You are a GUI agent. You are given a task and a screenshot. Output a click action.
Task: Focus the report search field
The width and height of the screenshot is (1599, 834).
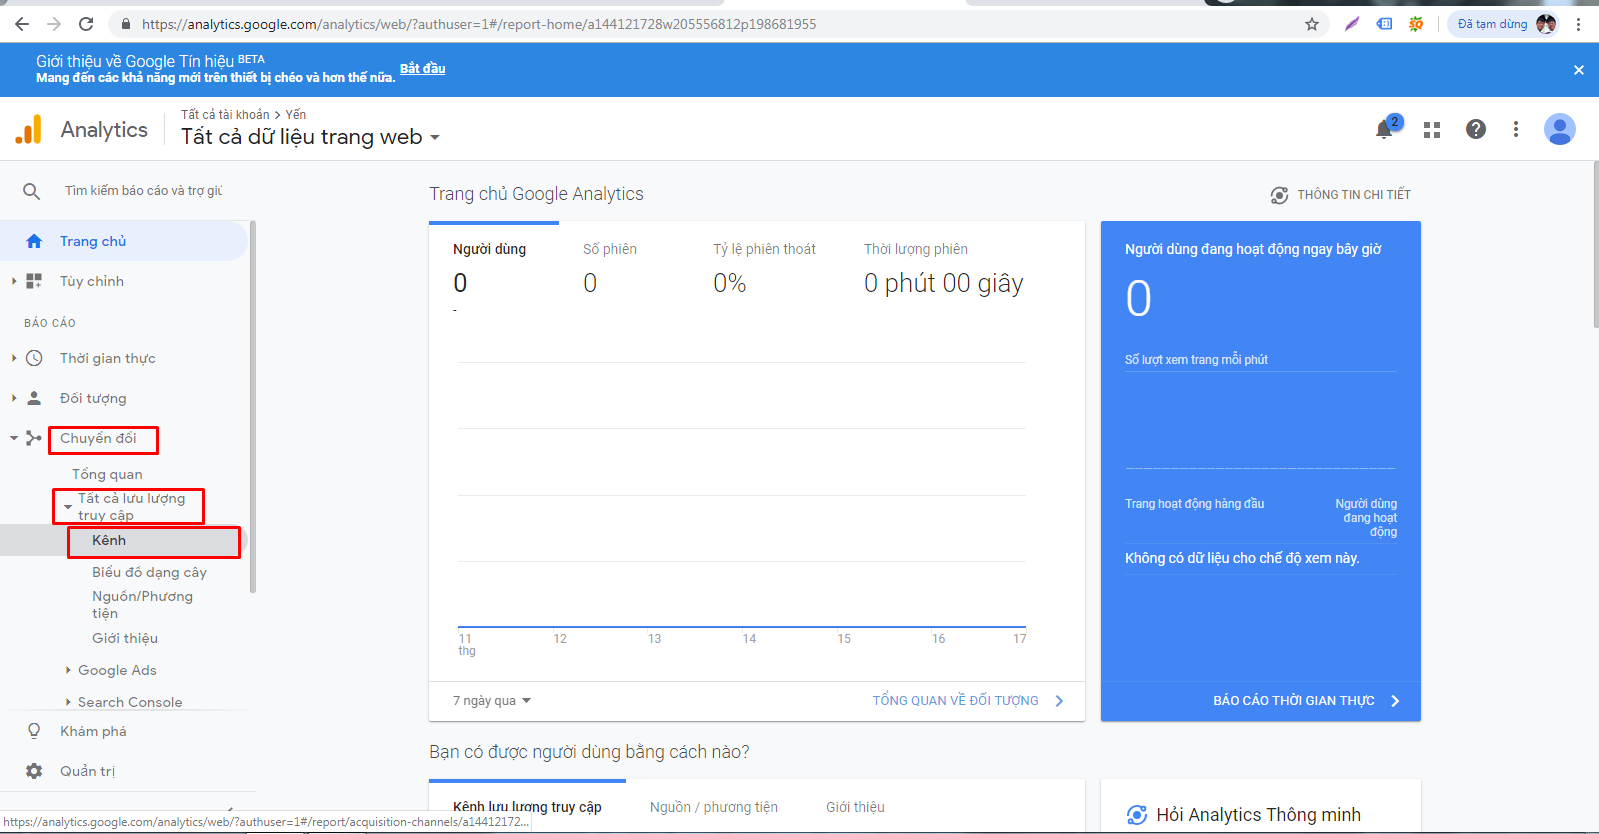coord(144,191)
